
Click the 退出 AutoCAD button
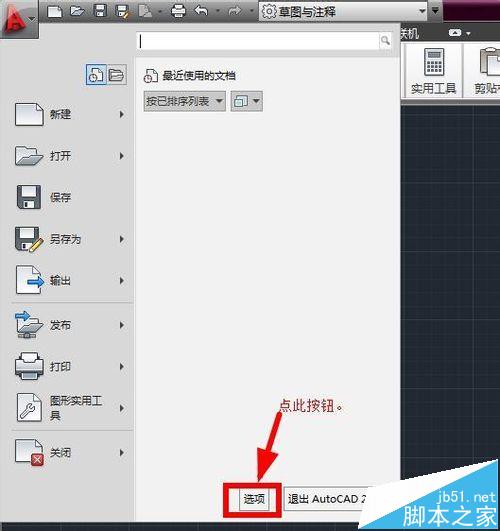pyautogui.click(x=327, y=499)
